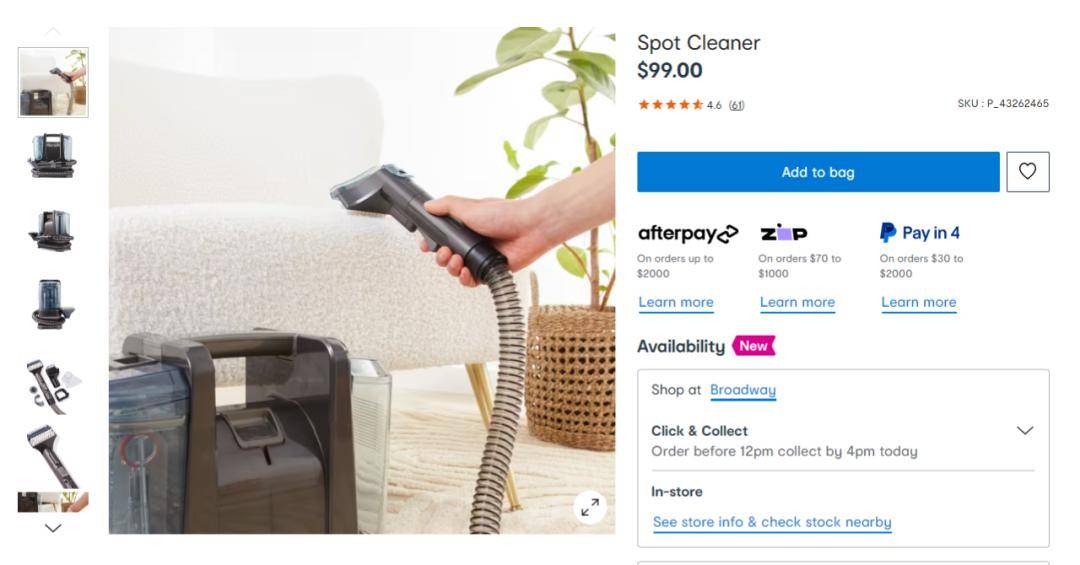Open Pay in 4 Learn more link

(918, 302)
